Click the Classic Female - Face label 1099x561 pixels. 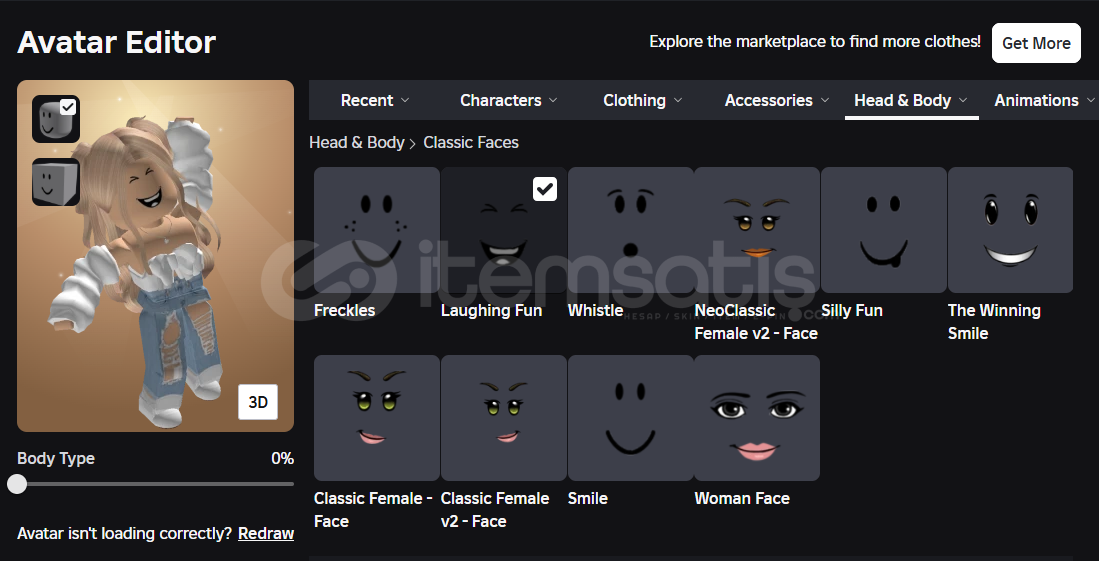pos(373,510)
